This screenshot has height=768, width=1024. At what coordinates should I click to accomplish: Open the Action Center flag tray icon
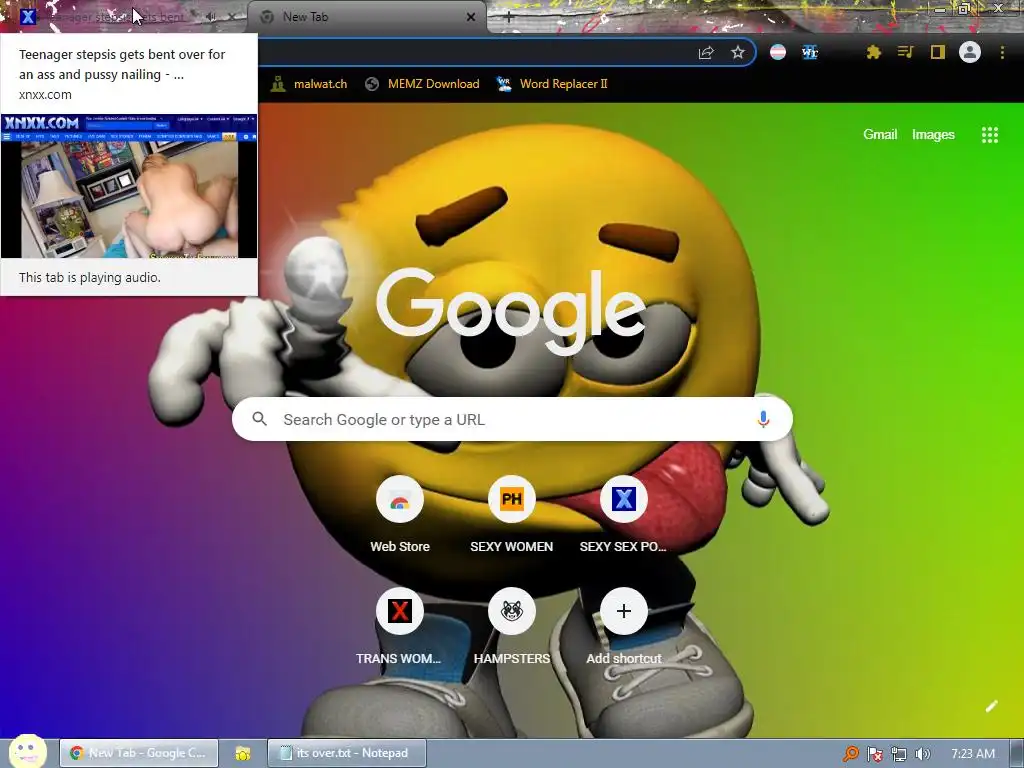click(874, 754)
